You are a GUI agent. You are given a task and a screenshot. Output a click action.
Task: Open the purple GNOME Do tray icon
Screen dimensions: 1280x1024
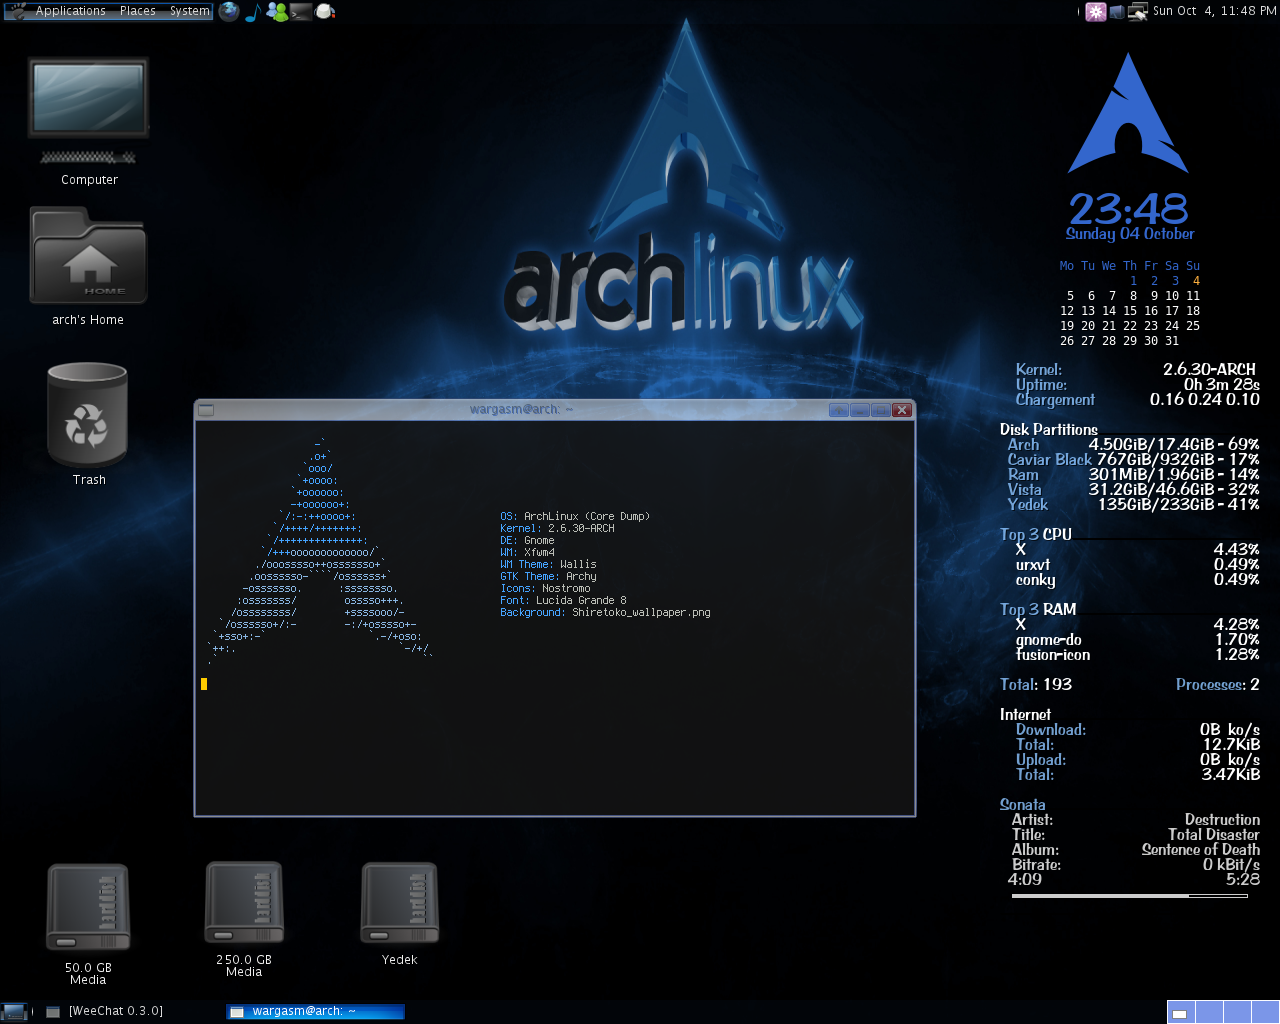(x=1096, y=12)
